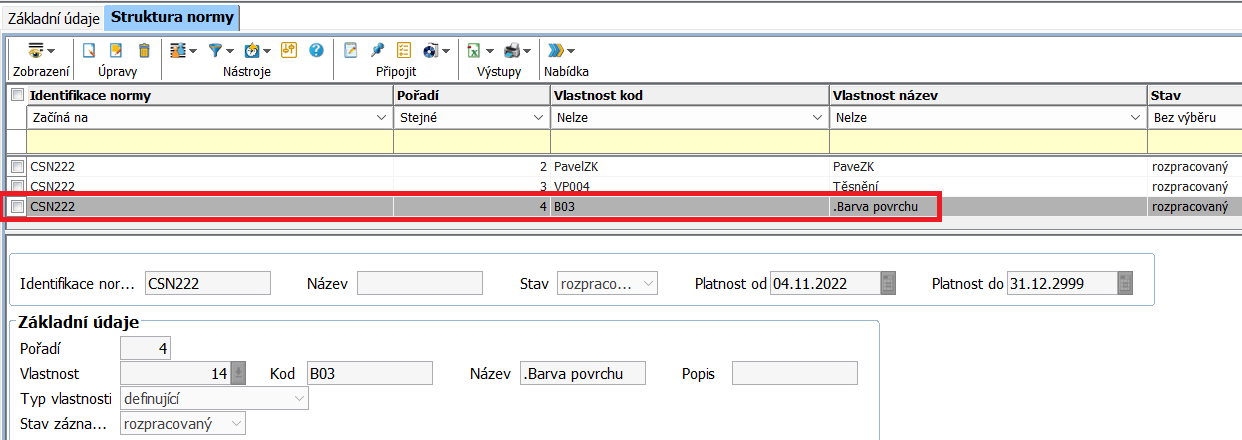Screen dimensions: 1242x440
Task: Tick the checkbox for the B03 row
Action: pyautogui.click(x=17, y=207)
